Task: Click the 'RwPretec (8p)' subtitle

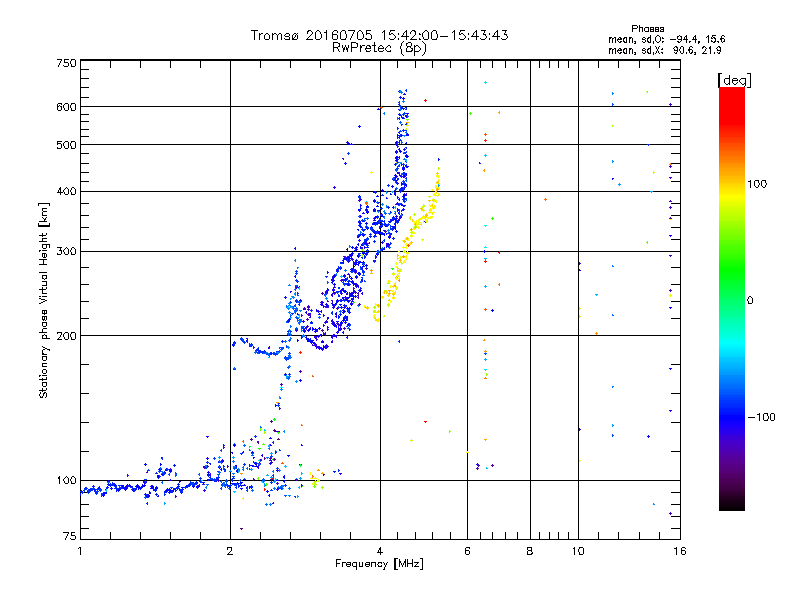Action: (x=379, y=48)
